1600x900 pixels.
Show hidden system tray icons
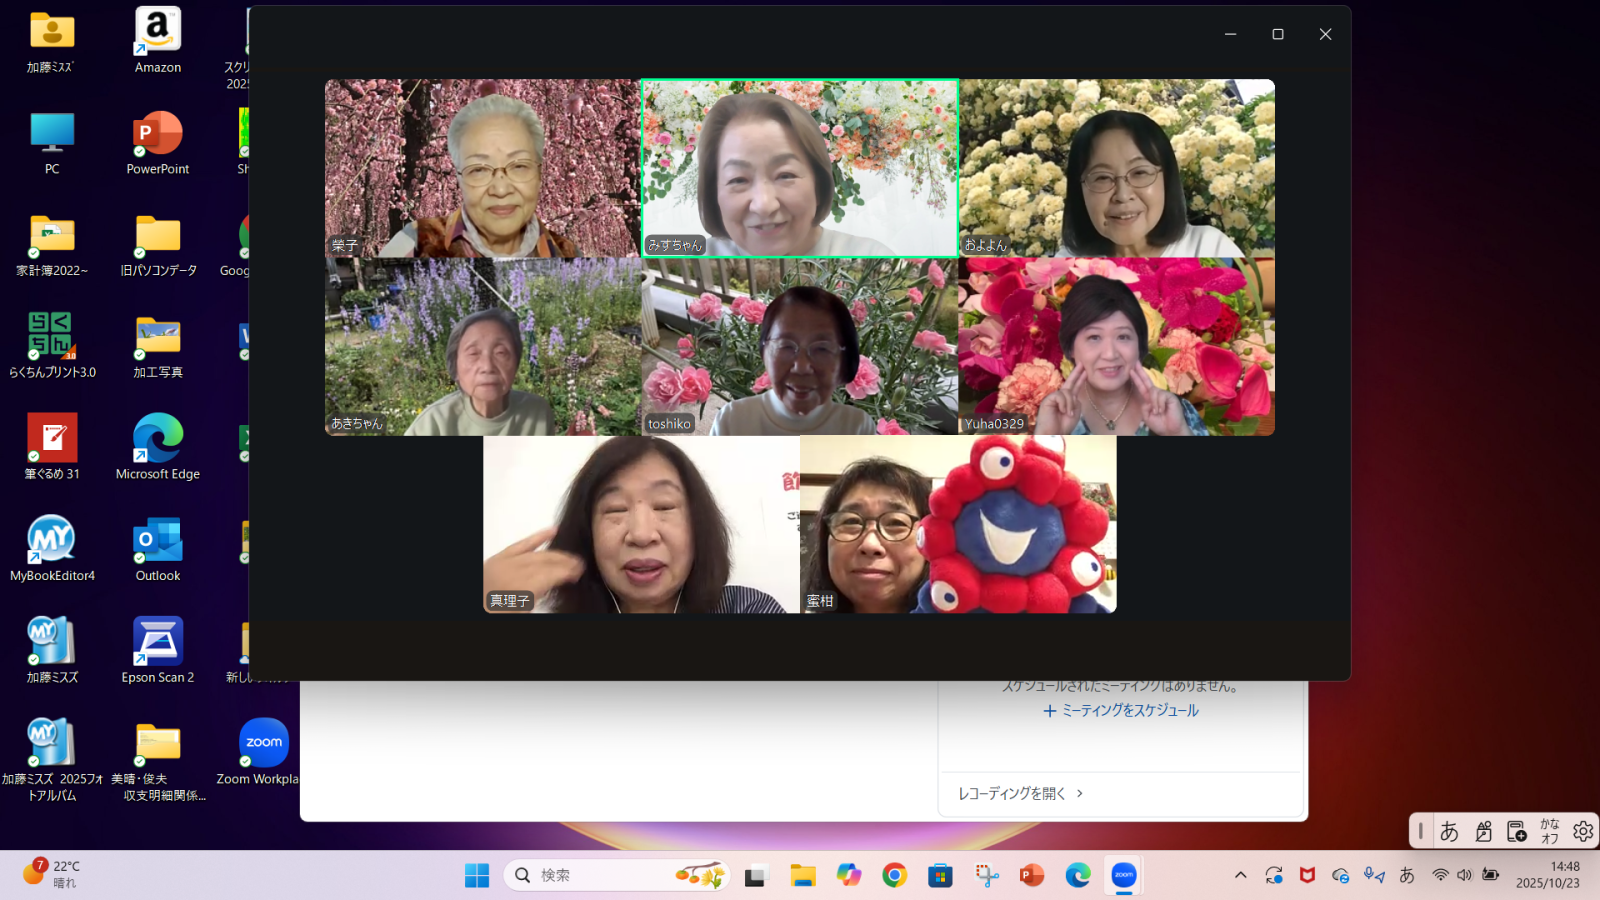click(x=1240, y=875)
